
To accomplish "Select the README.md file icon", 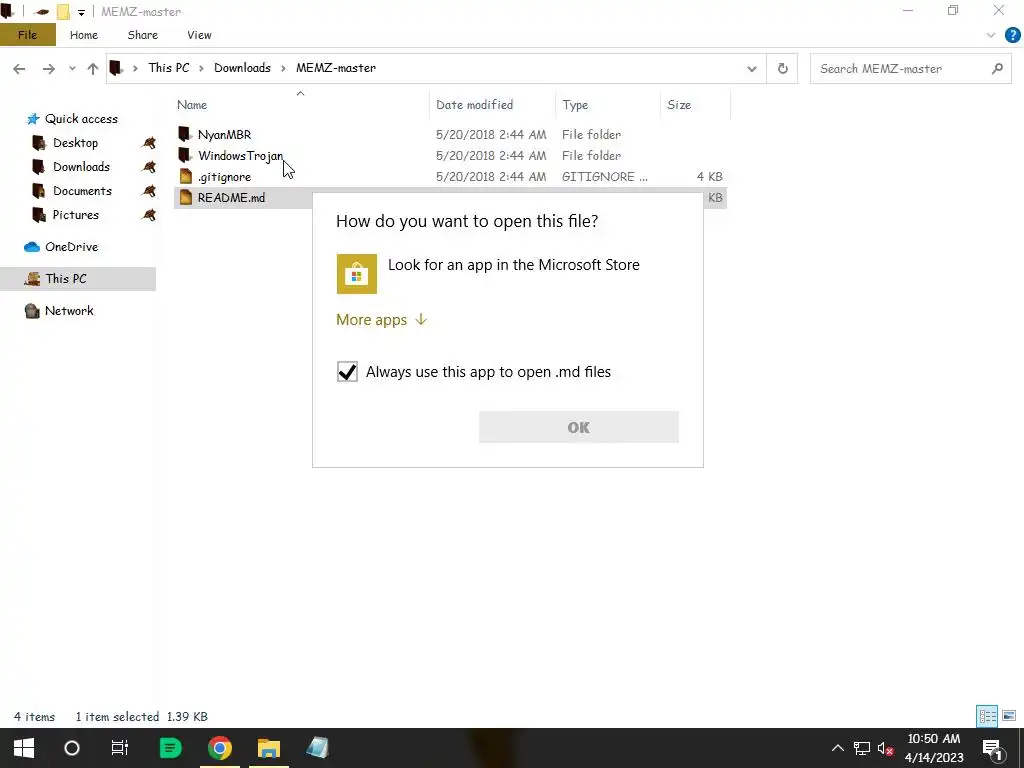I will [185, 197].
